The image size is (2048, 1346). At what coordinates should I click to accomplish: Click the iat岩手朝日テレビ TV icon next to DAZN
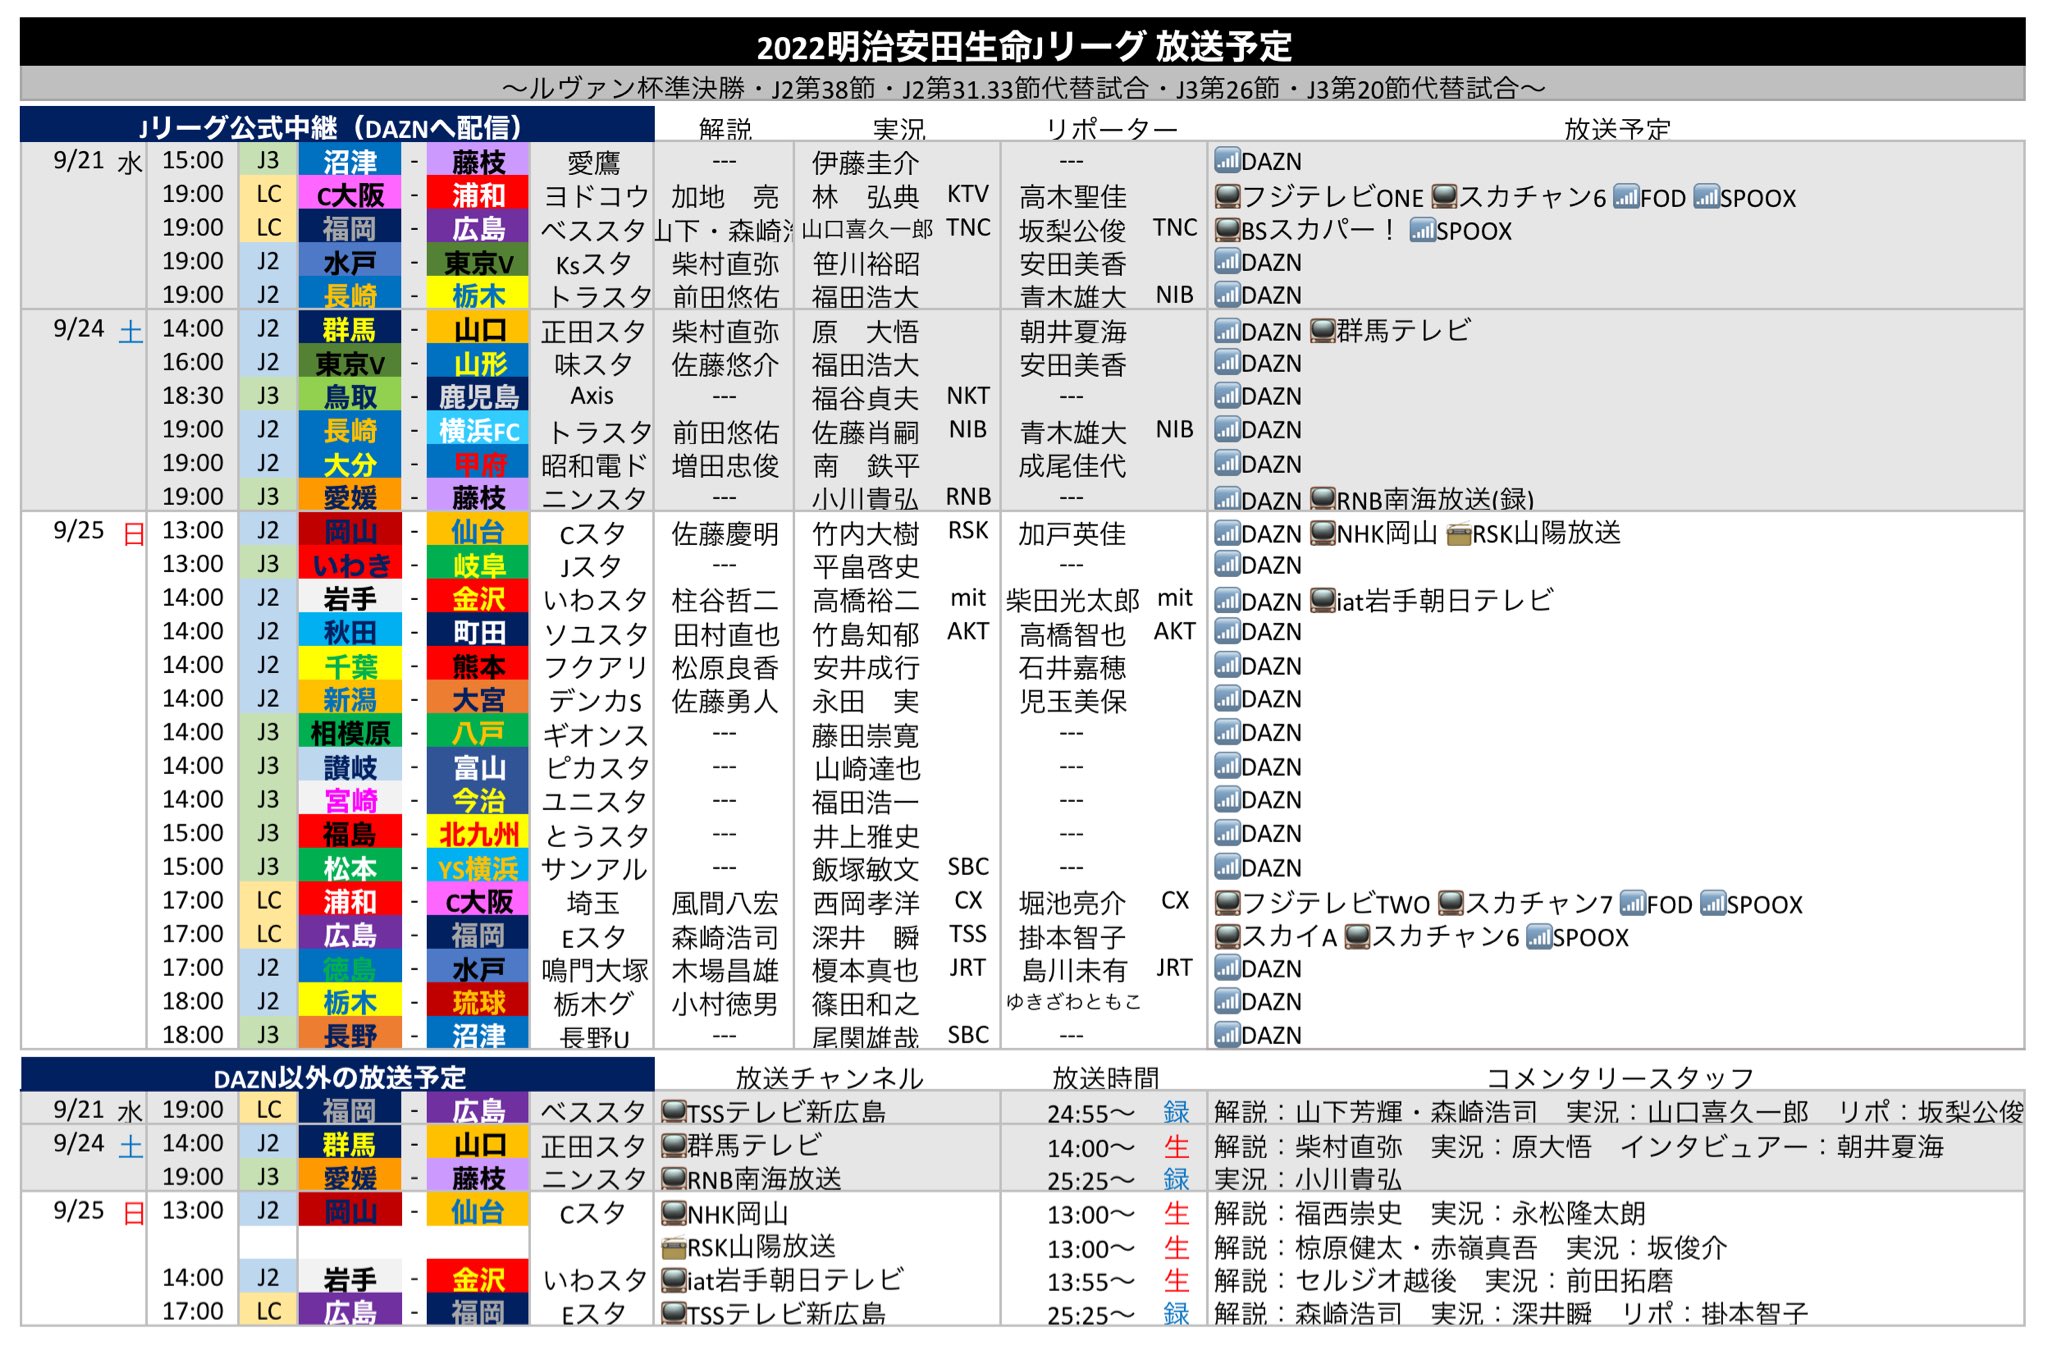coord(1323,600)
